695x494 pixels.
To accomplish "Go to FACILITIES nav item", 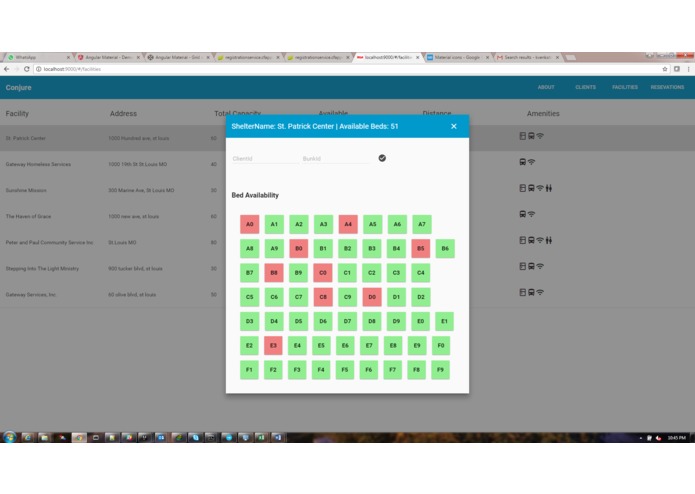I will [625, 87].
